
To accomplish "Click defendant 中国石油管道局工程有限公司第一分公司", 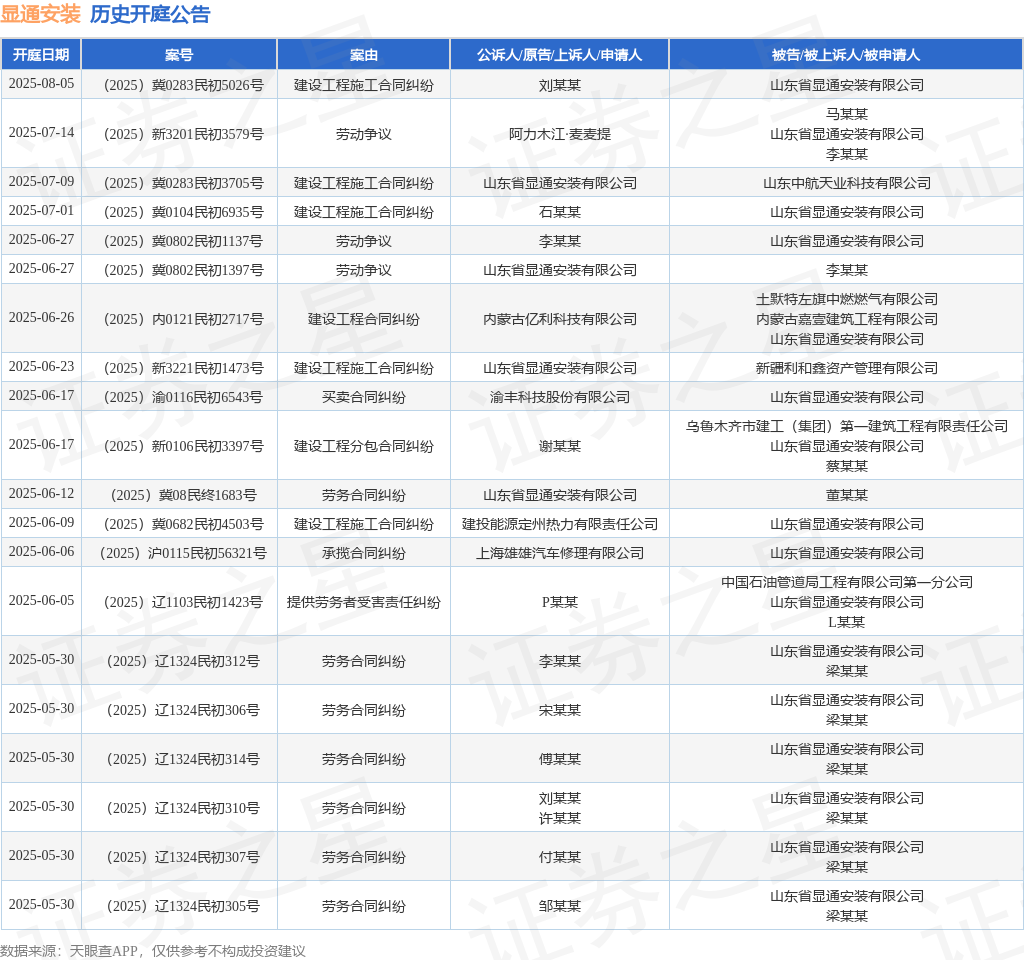I will coord(846,582).
